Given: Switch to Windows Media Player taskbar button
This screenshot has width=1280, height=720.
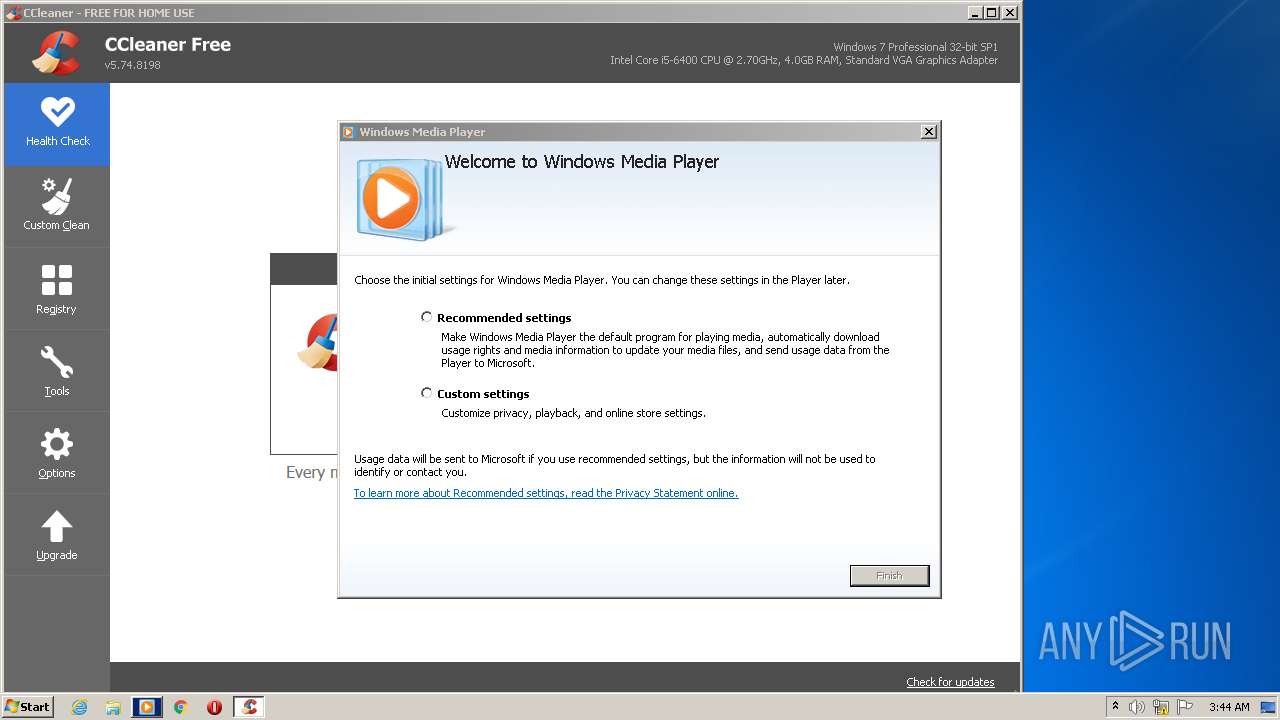Looking at the screenshot, I should (x=147, y=707).
